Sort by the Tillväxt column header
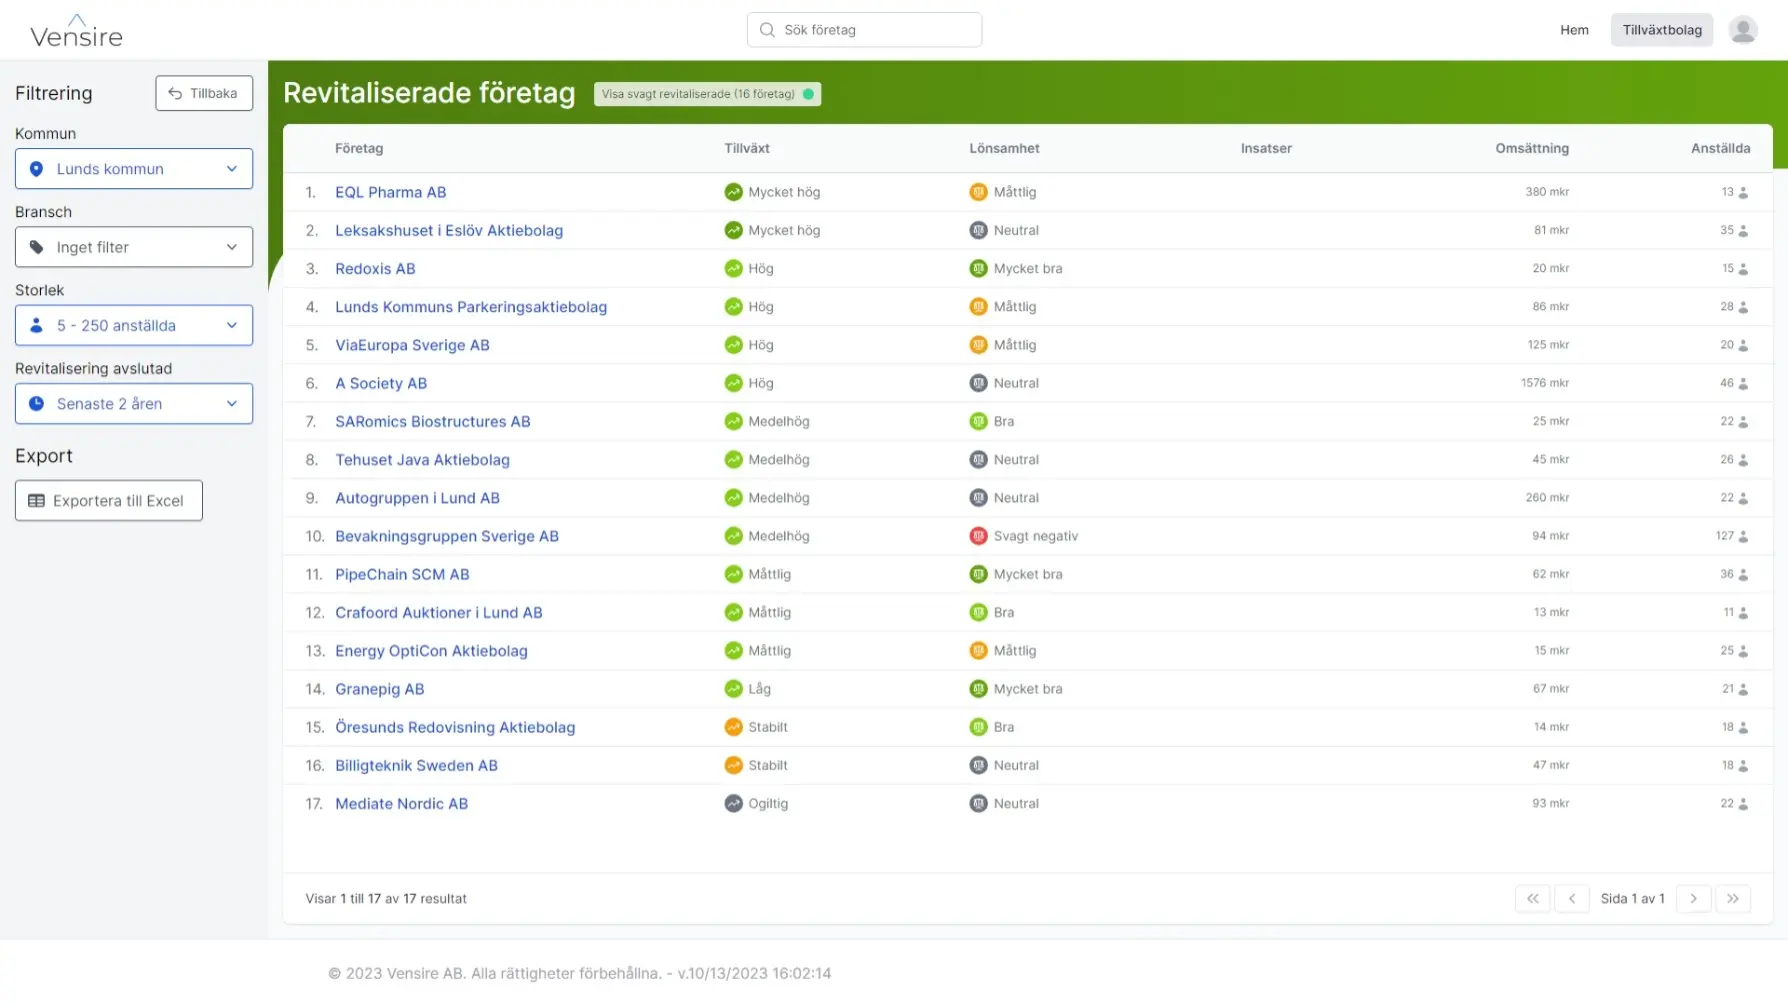Screen dimensions: 1788x1004 (747, 149)
